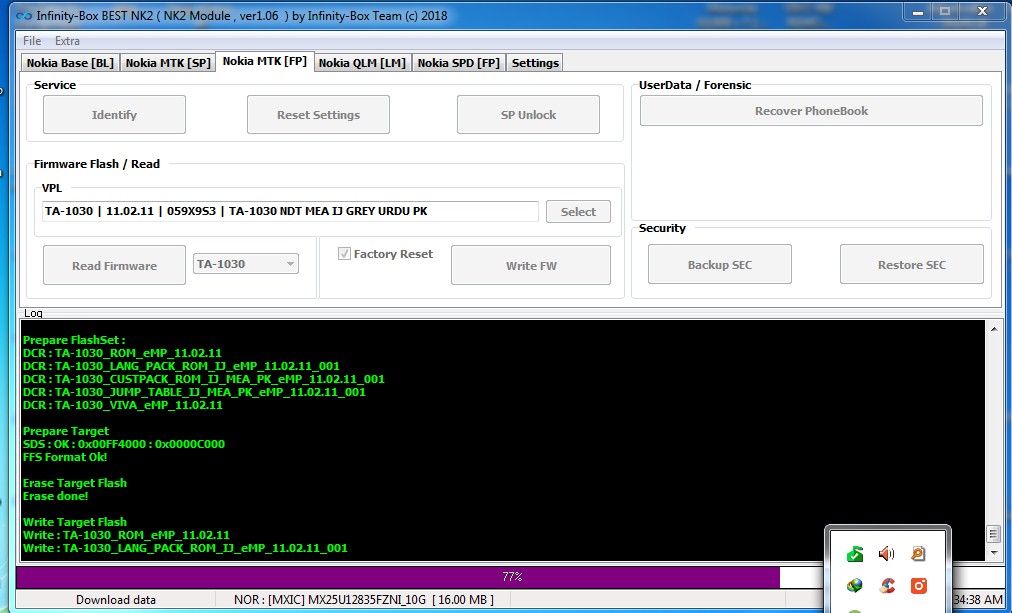1012x613 pixels.
Task: Switch to the Nokia SPD [FP] tab
Action: point(459,63)
